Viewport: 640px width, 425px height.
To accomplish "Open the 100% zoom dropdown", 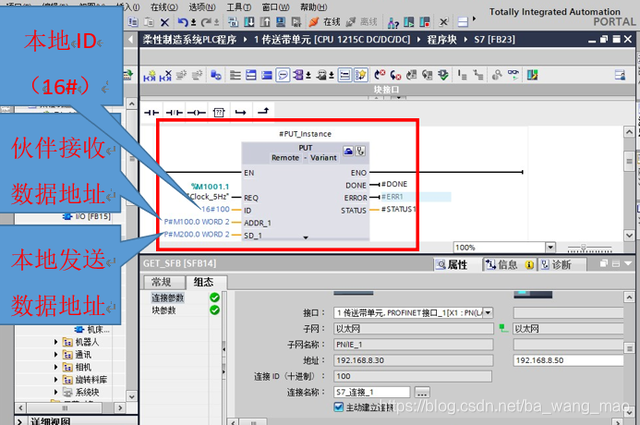I will click(x=551, y=247).
